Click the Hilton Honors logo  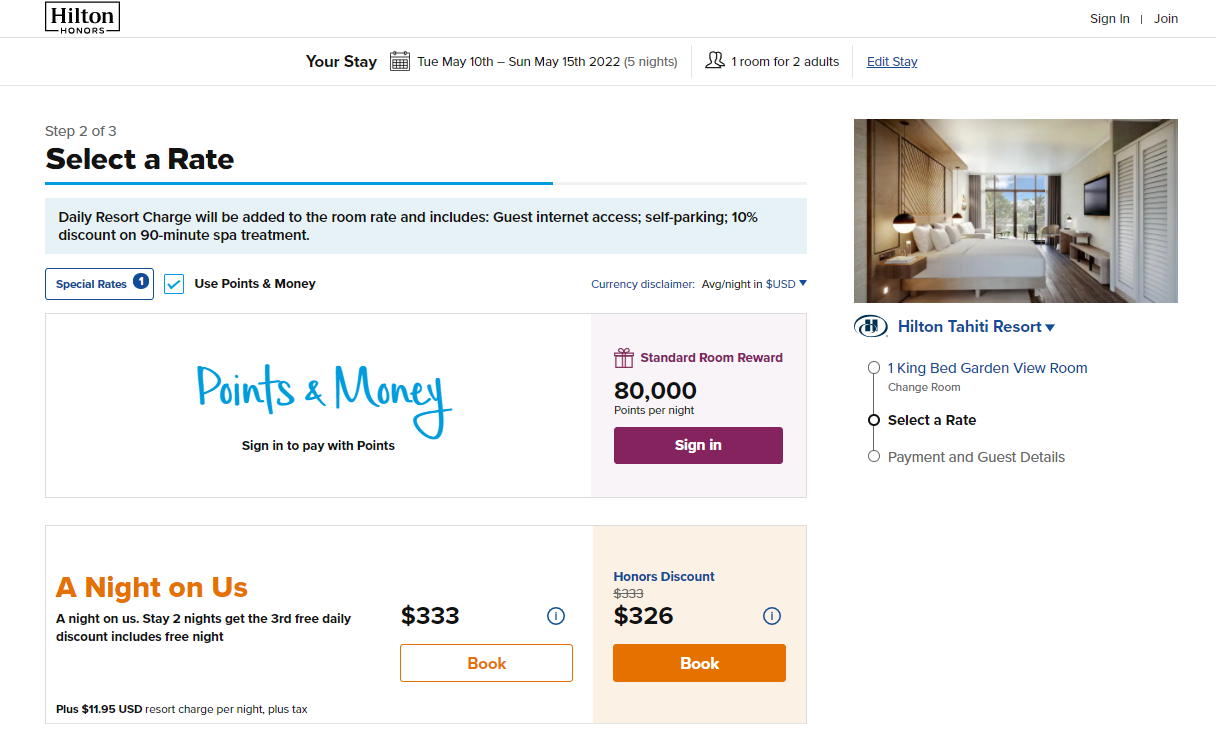tap(82, 17)
